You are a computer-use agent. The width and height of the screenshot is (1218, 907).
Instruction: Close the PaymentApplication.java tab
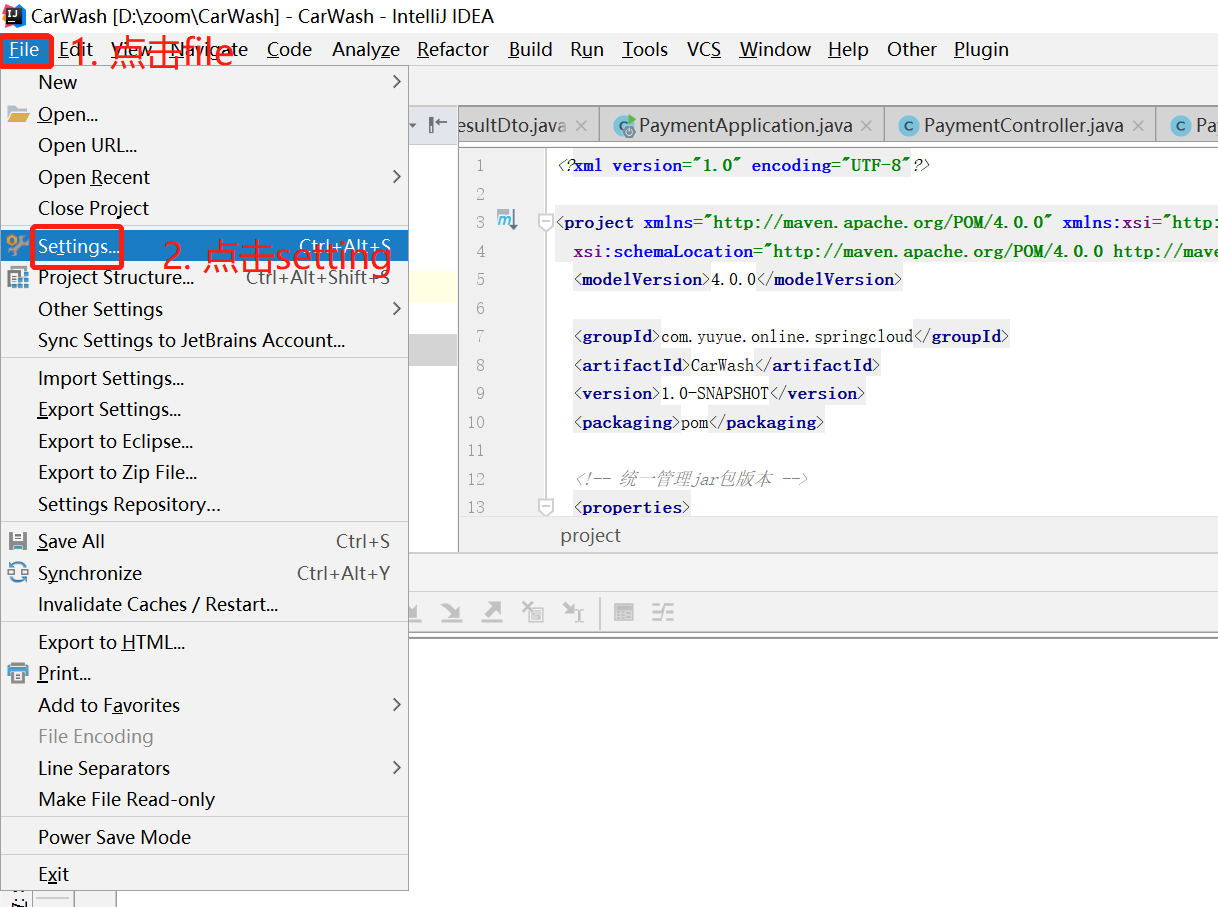coord(866,126)
